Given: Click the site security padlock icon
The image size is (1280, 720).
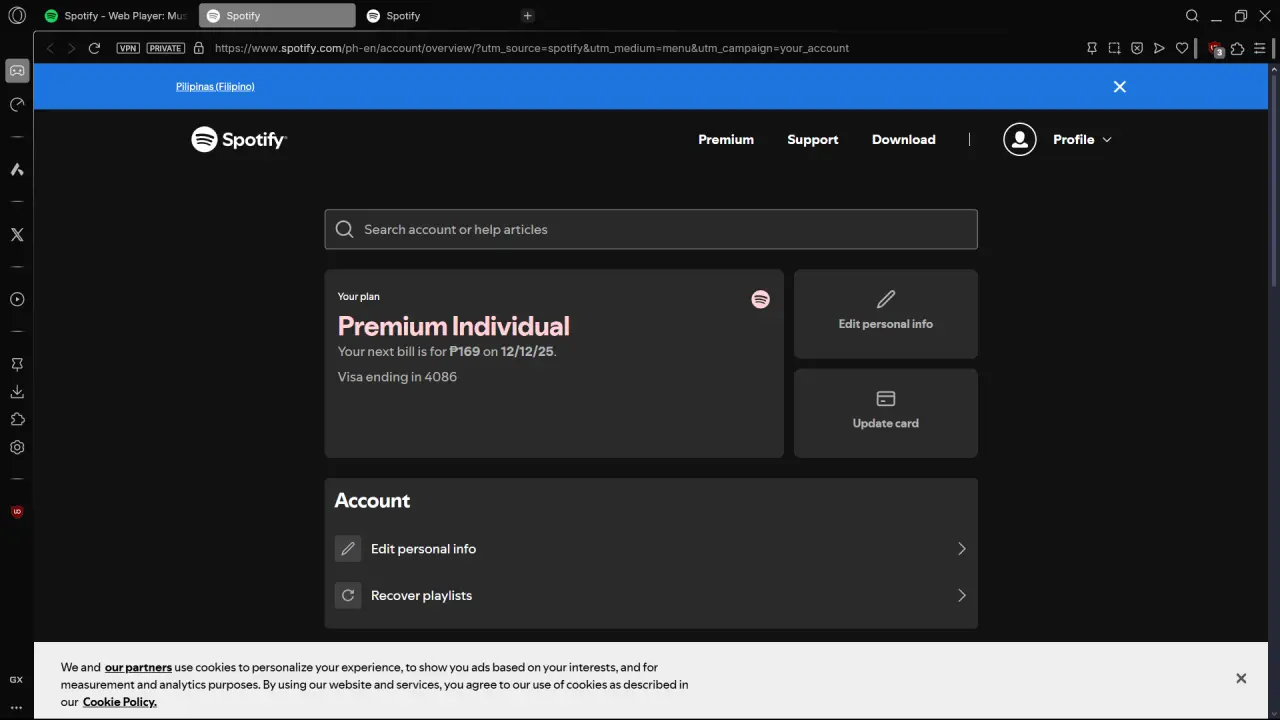Looking at the screenshot, I should point(199,48).
